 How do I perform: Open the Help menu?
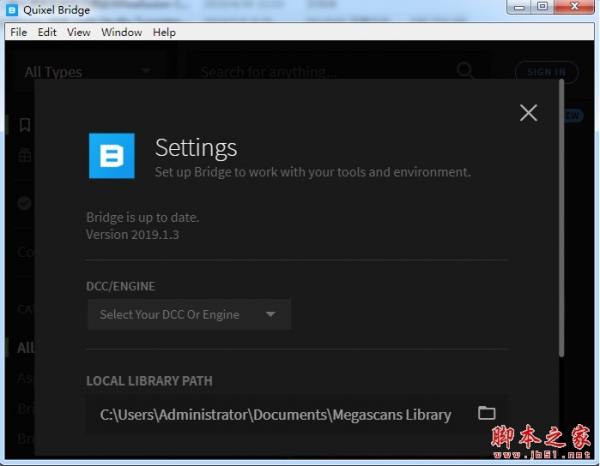tap(164, 32)
